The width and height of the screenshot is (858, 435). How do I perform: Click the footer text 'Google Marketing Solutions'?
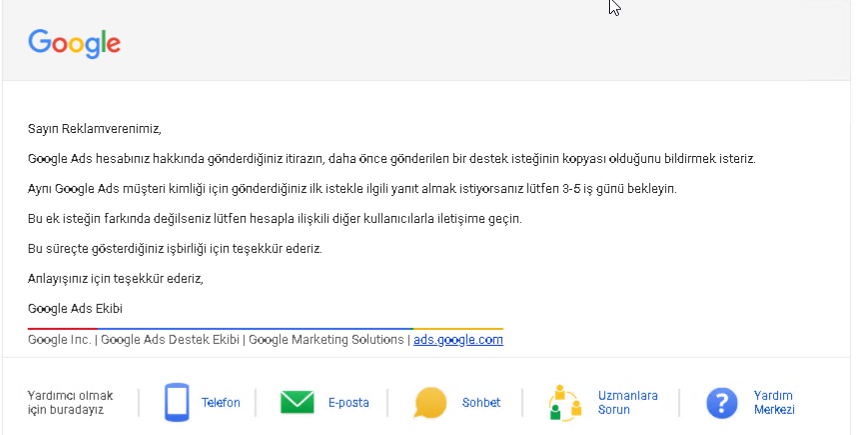tap(326, 340)
